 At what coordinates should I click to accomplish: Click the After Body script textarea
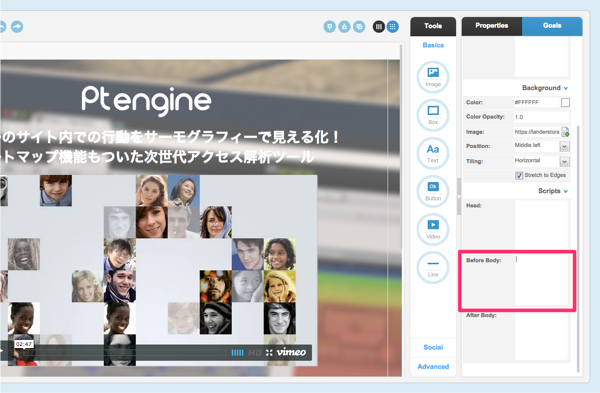pyautogui.click(x=541, y=336)
